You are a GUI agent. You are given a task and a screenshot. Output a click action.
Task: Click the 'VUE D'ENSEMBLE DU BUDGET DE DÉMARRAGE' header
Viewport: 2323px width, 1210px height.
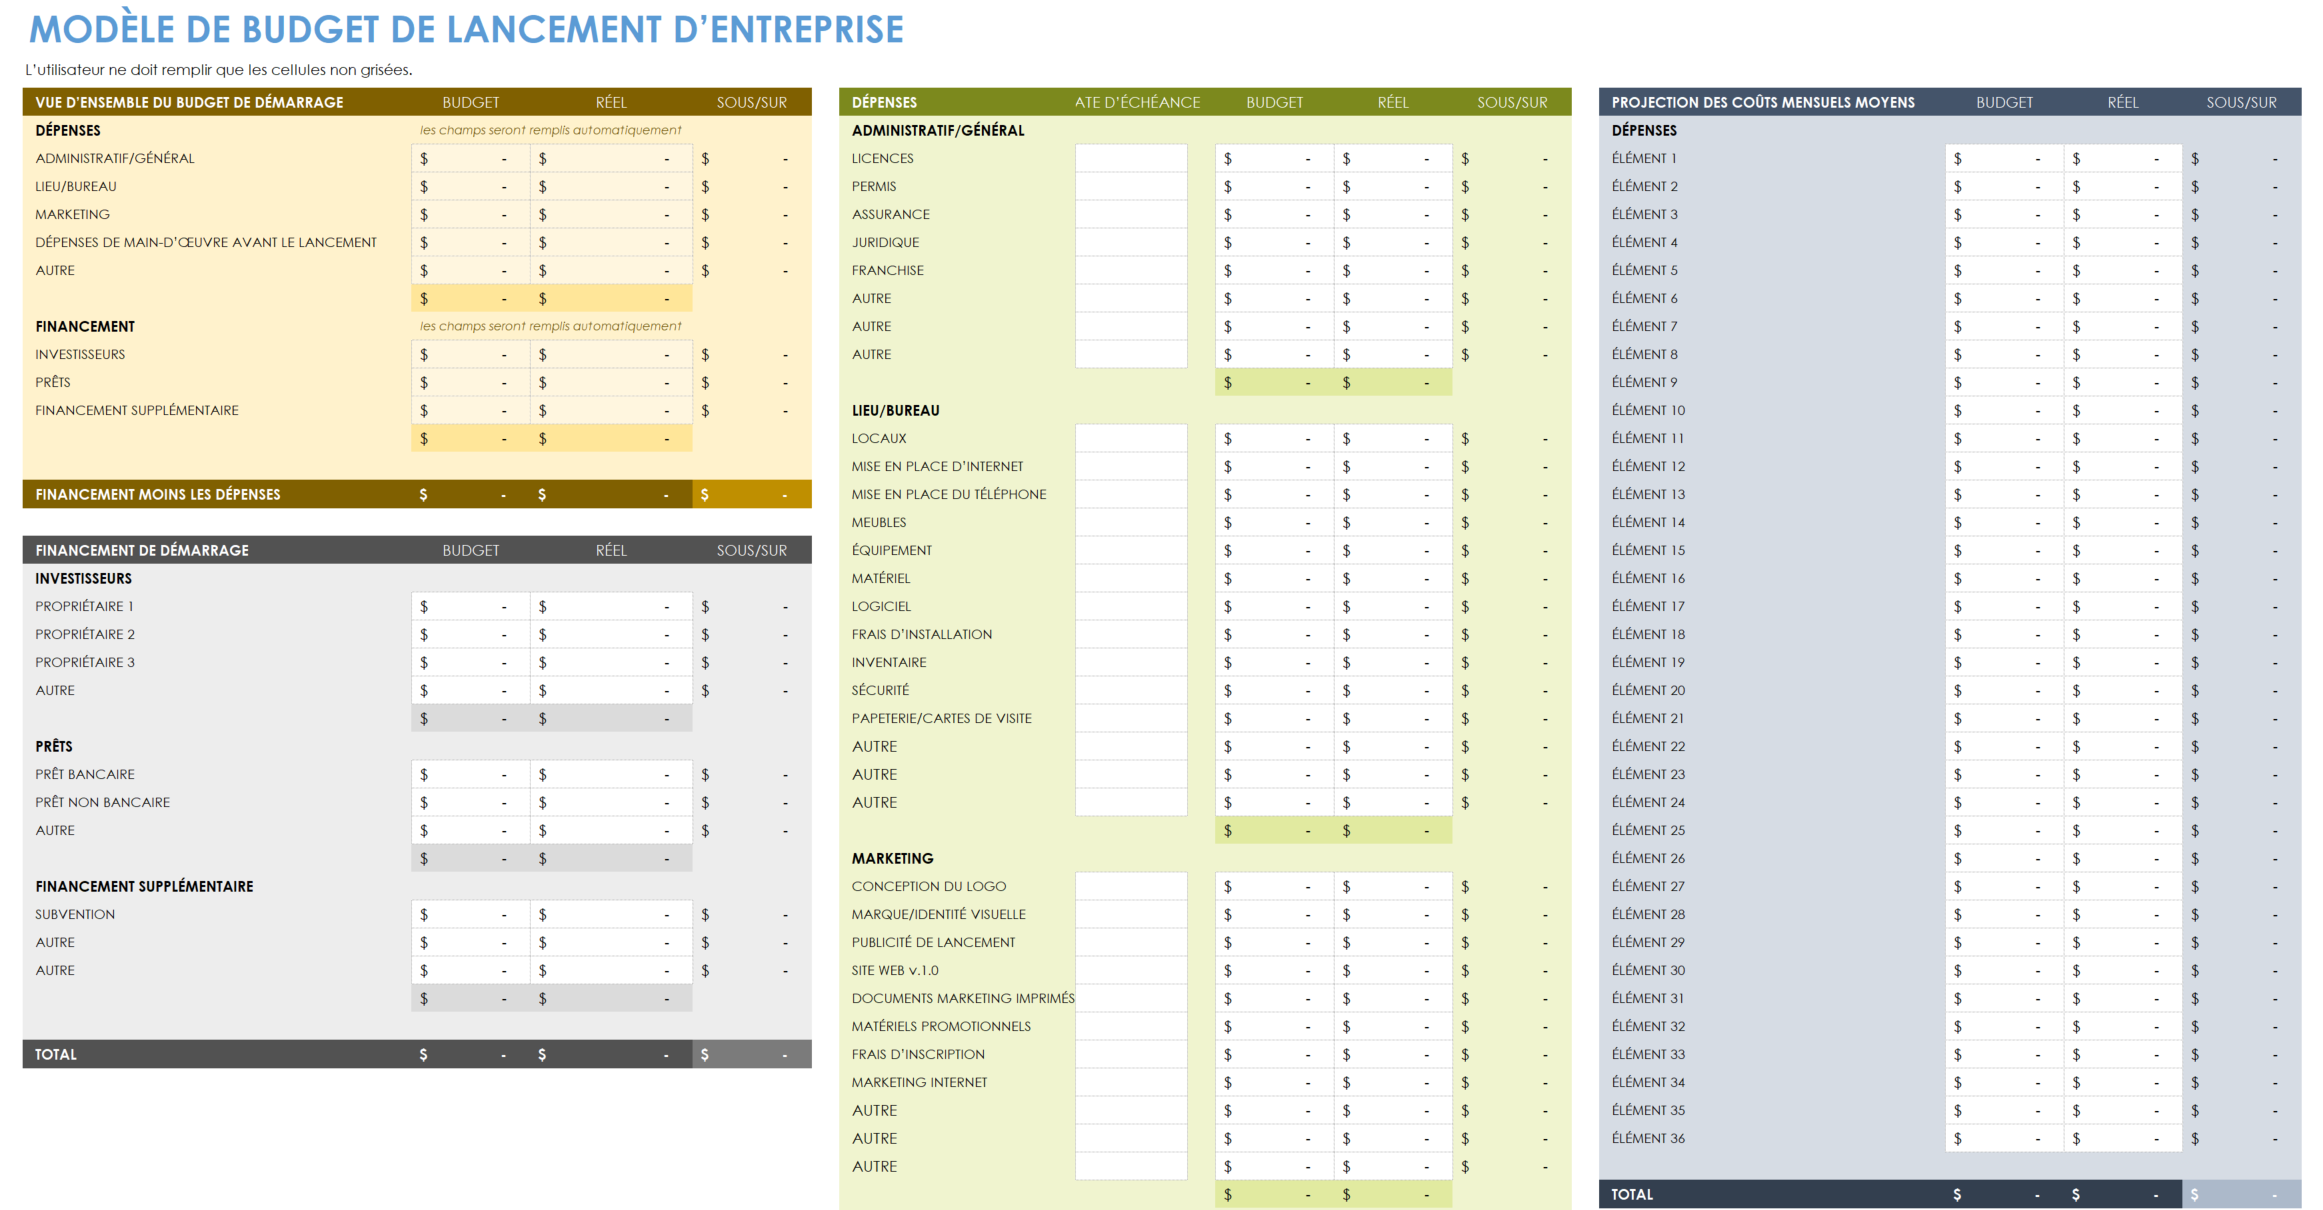189,102
